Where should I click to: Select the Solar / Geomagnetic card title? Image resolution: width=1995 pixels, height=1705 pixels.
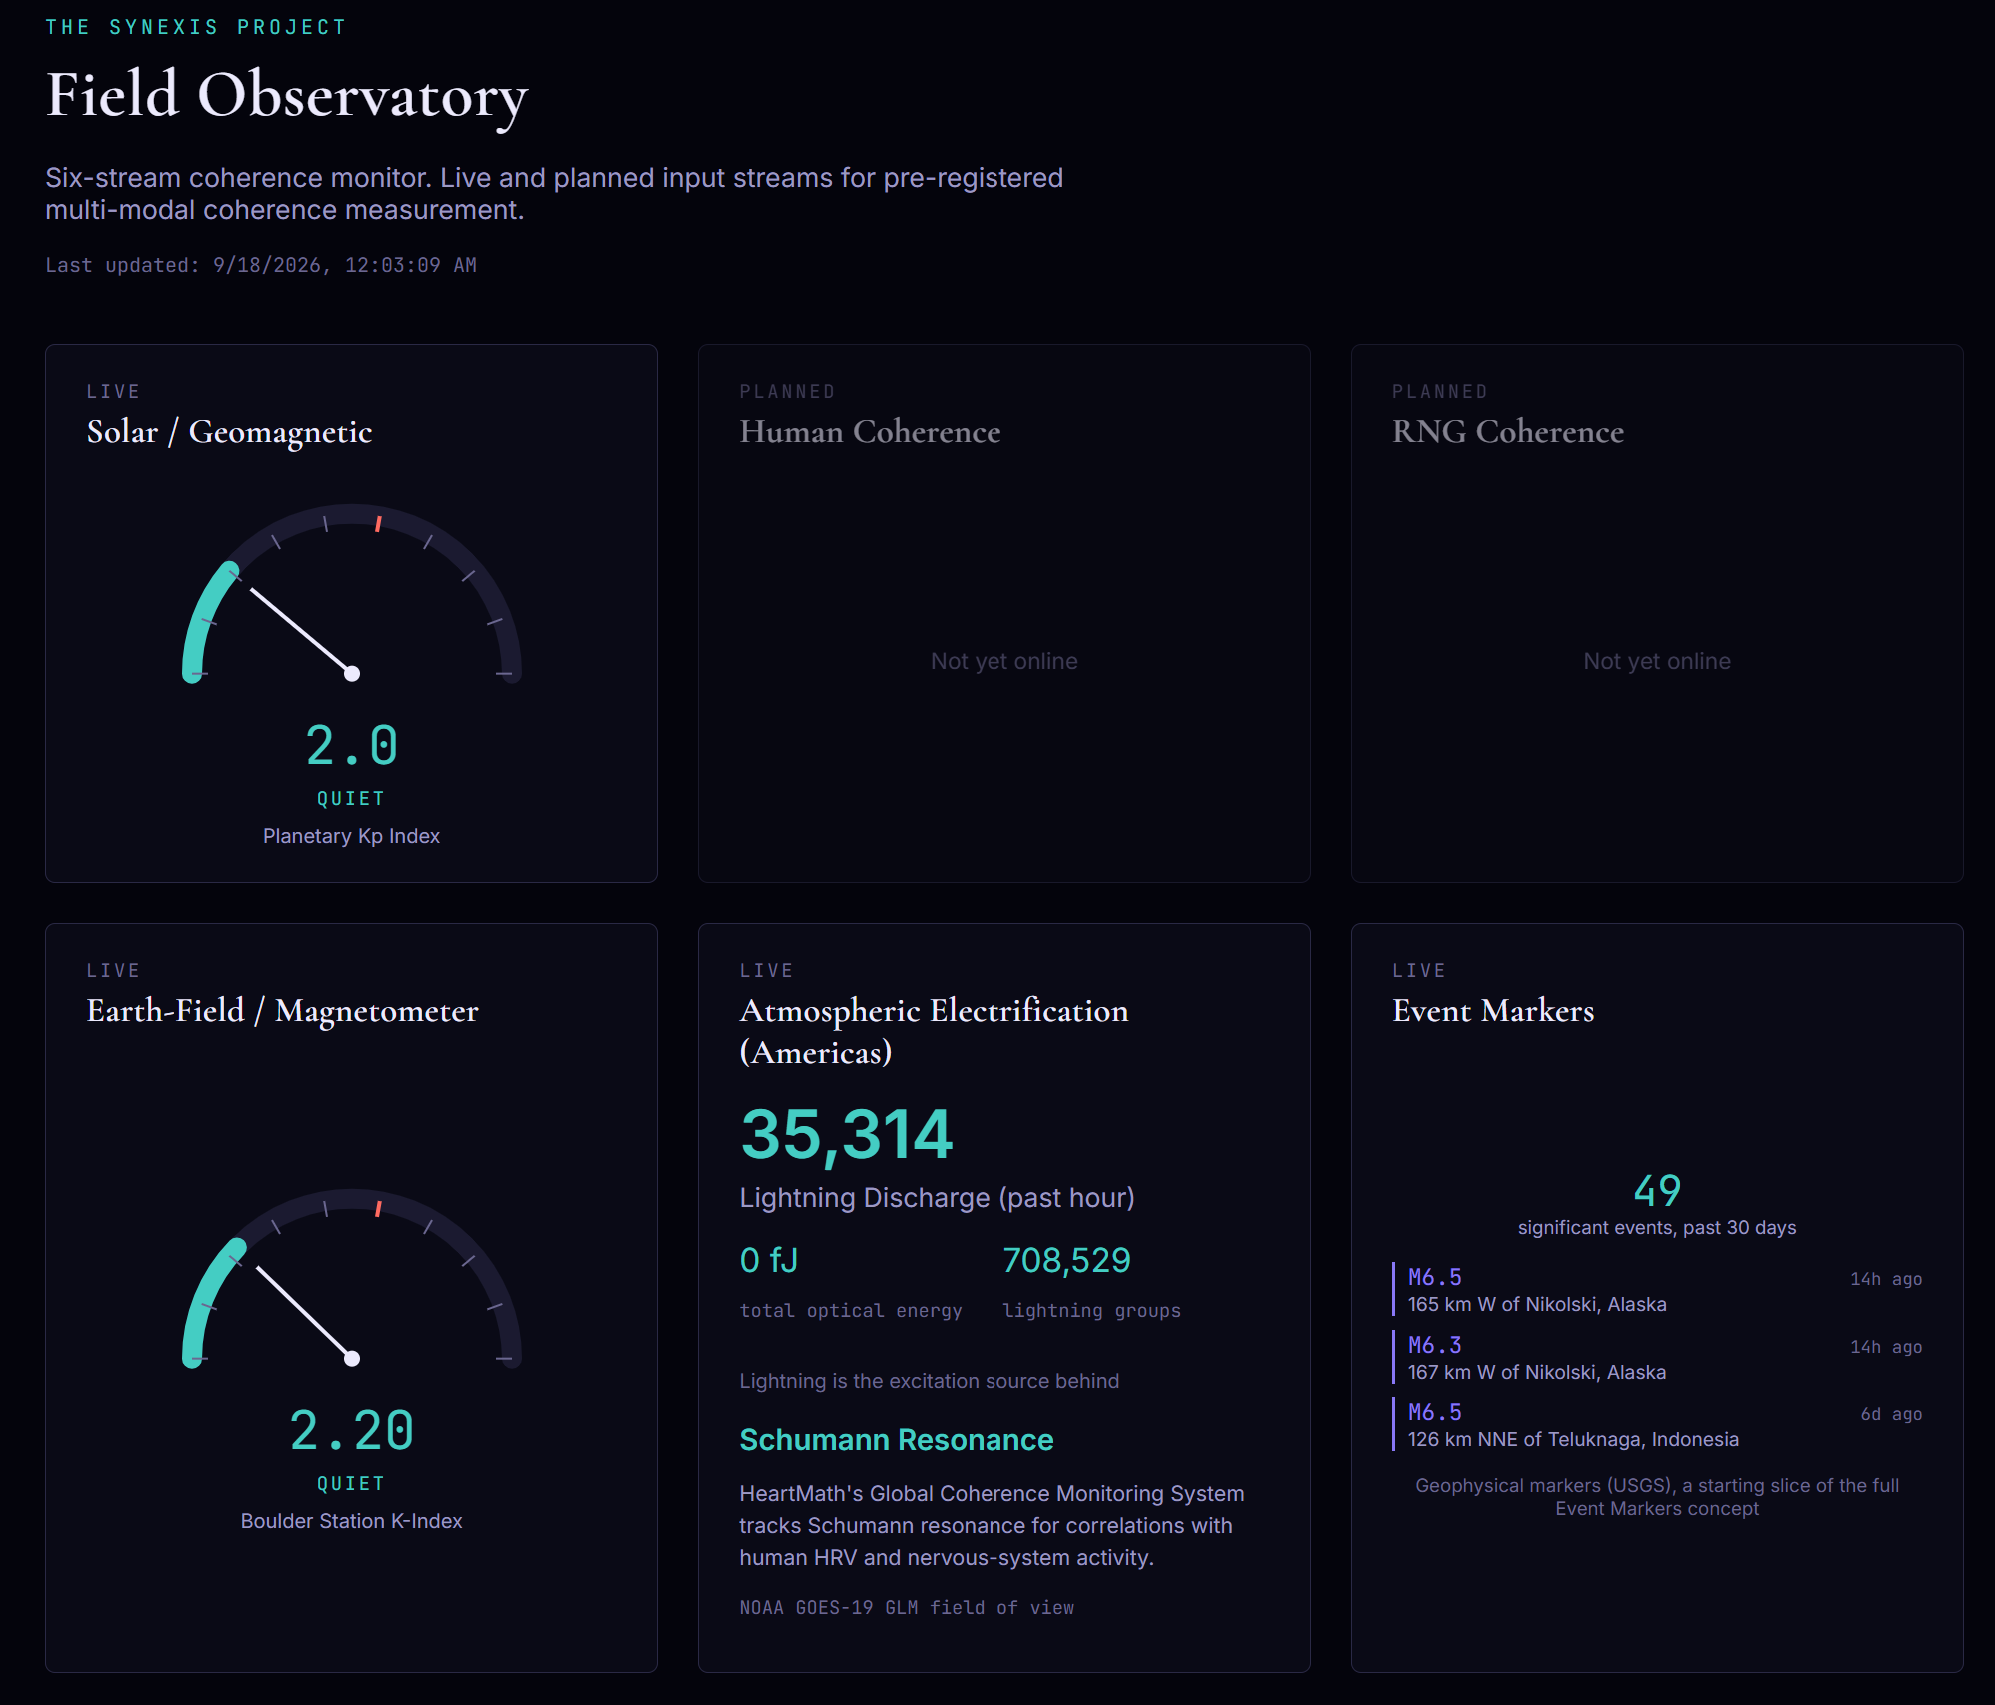[229, 432]
